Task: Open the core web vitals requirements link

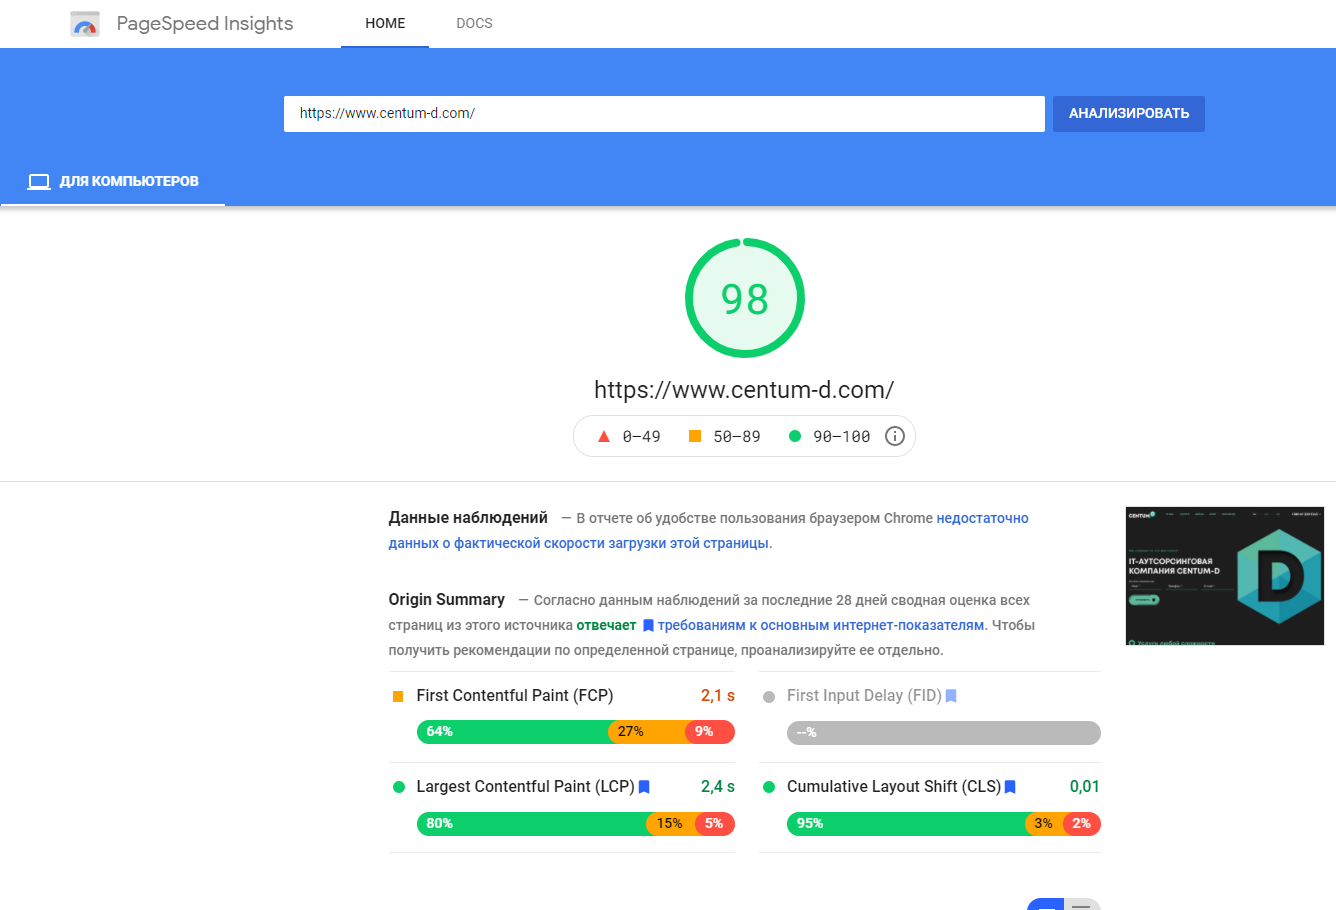Action: point(821,626)
